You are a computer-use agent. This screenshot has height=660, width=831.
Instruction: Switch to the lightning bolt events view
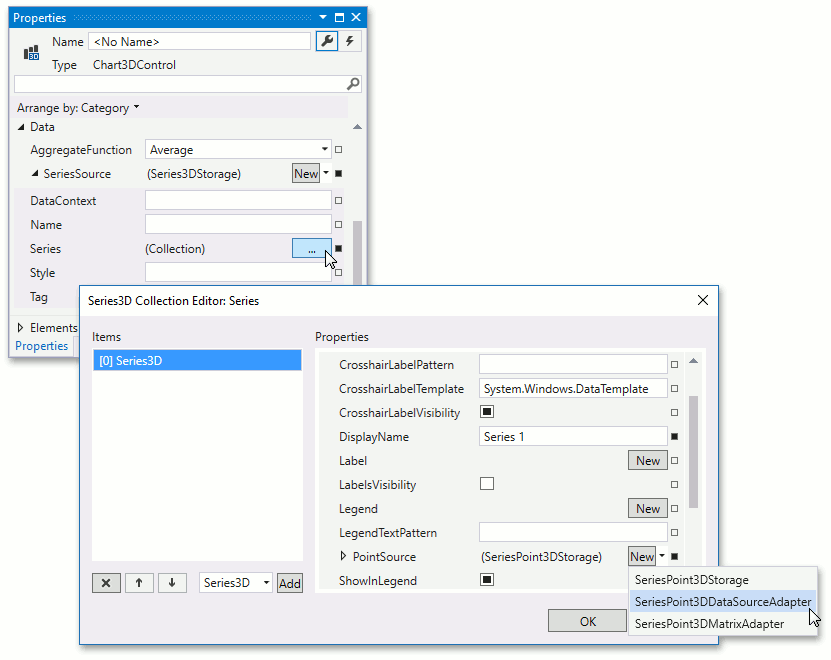pos(350,41)
